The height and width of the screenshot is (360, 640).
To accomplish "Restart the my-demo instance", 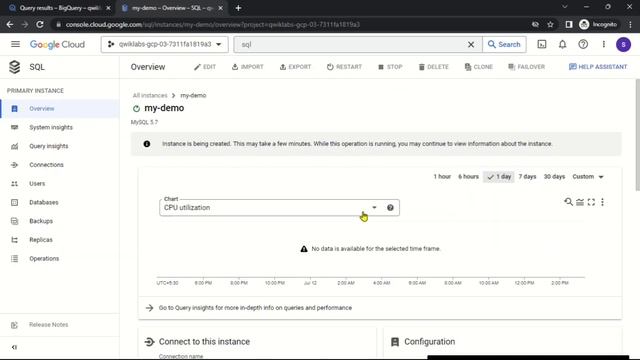I will point(344,67).
